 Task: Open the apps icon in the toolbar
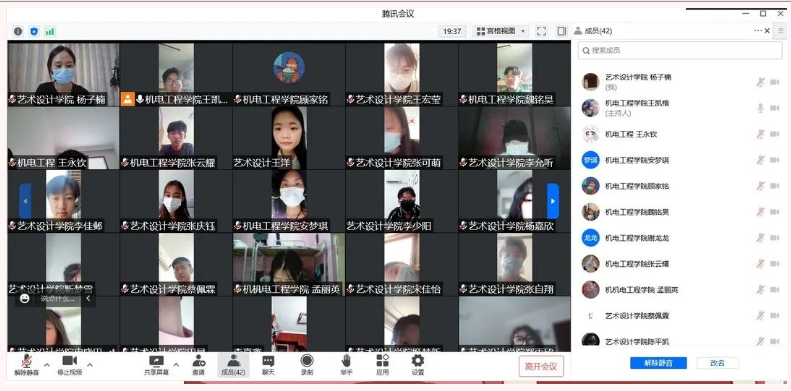(382, 360)
